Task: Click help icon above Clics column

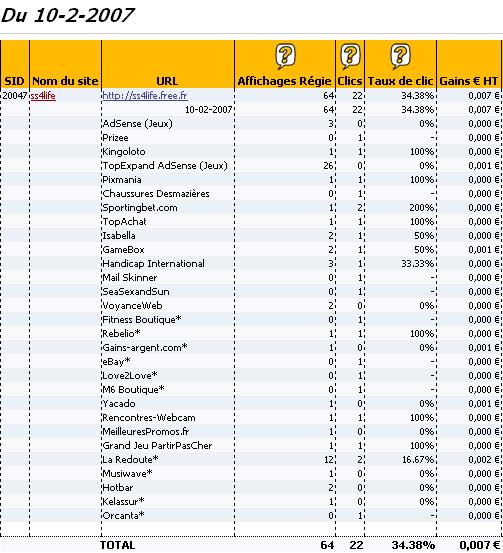Action: (350, 56)
